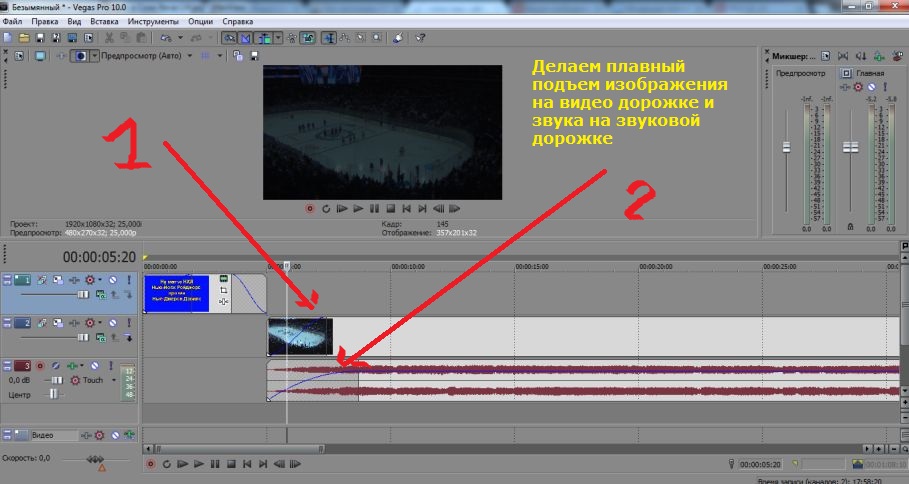909x484 pixels.
Task: Select the blue title clip on track 1
Action: [176, 294]
